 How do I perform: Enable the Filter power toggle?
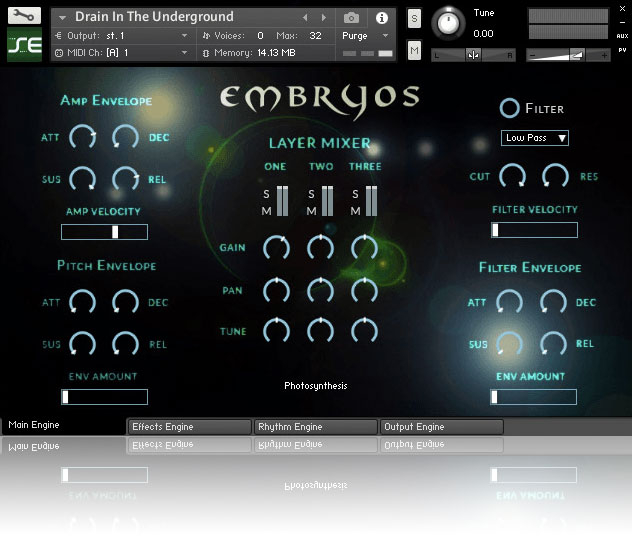click(x=510, y=108)
